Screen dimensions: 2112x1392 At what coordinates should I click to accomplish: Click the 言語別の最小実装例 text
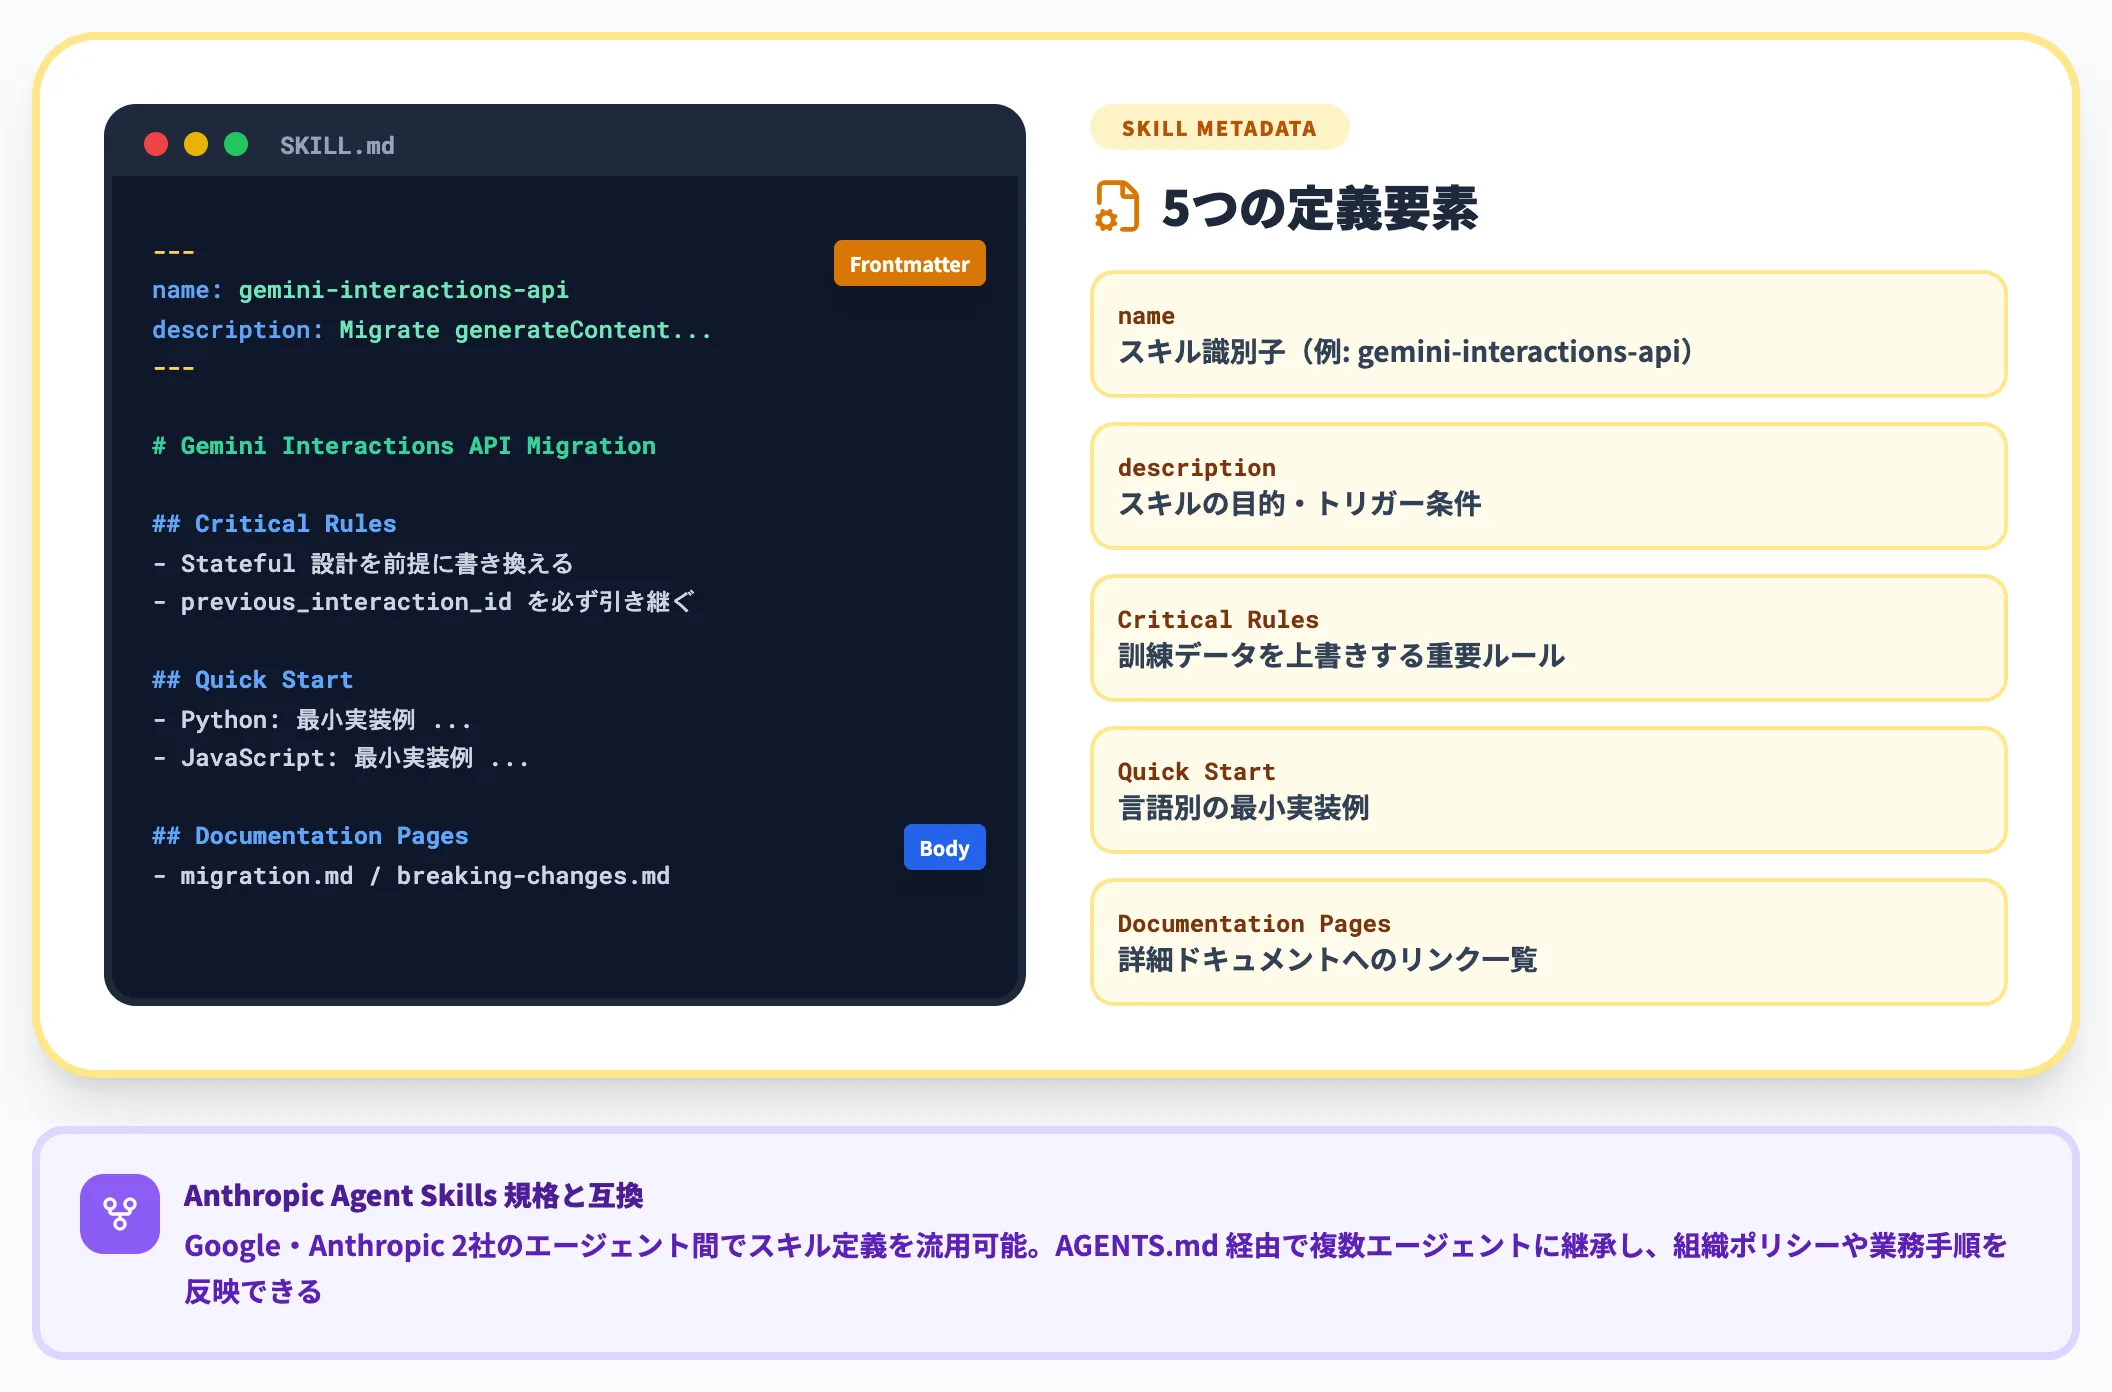pyautogui.click(x=1244, y=808)
